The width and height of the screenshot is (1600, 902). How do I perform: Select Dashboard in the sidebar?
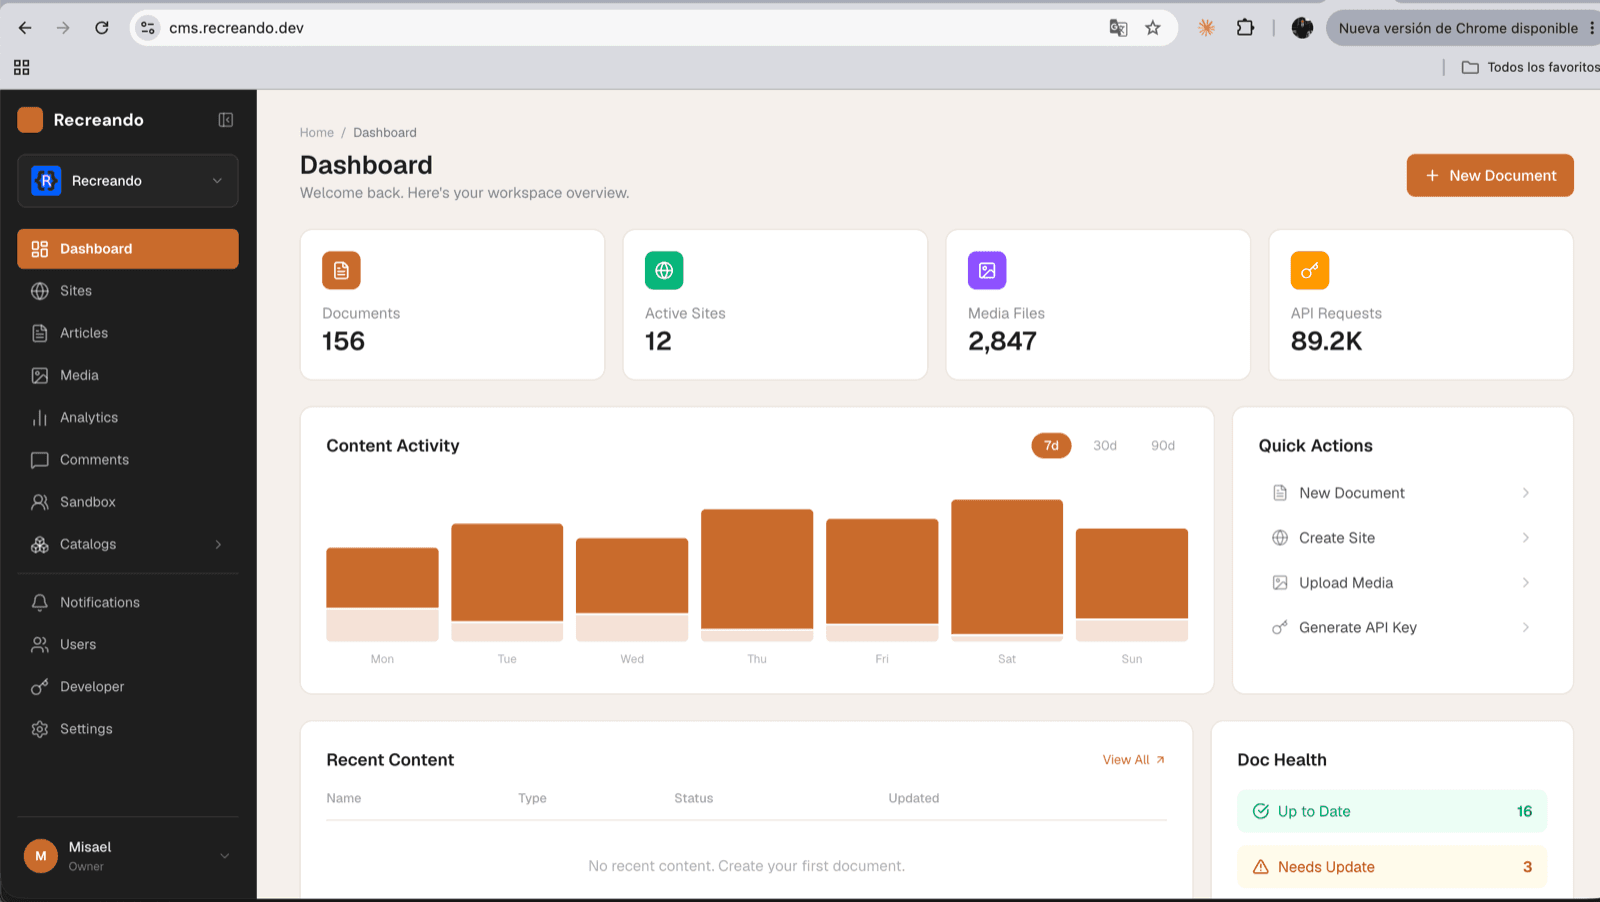point(128,249)
